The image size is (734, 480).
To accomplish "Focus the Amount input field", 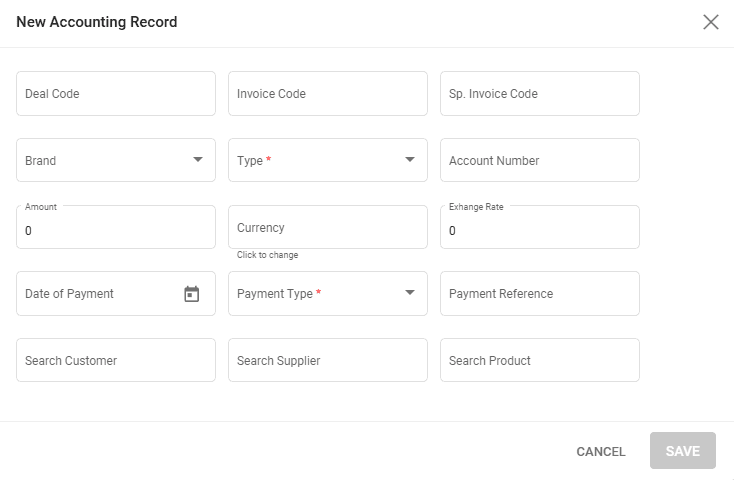I will pos(116,230).
